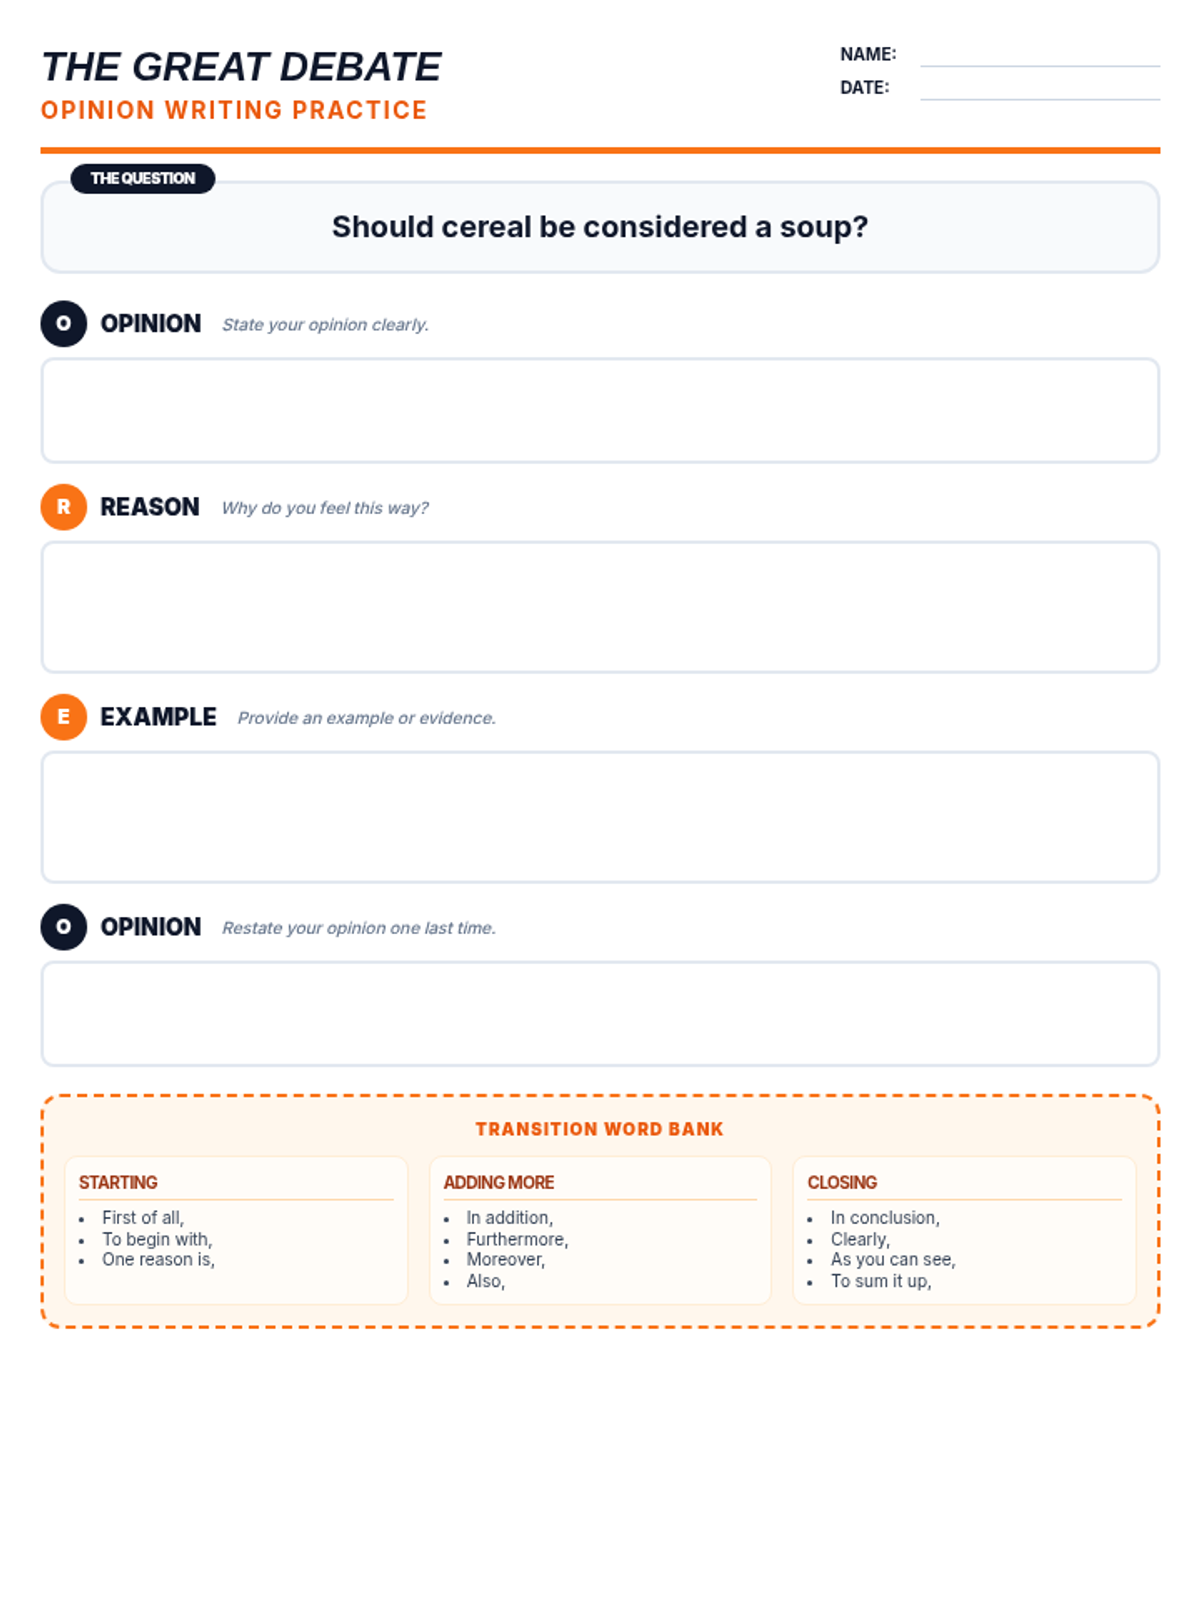The image size is (1200, 1600).
Task: Click the first dark O opinion circle icon
Action: pos(63,323)
